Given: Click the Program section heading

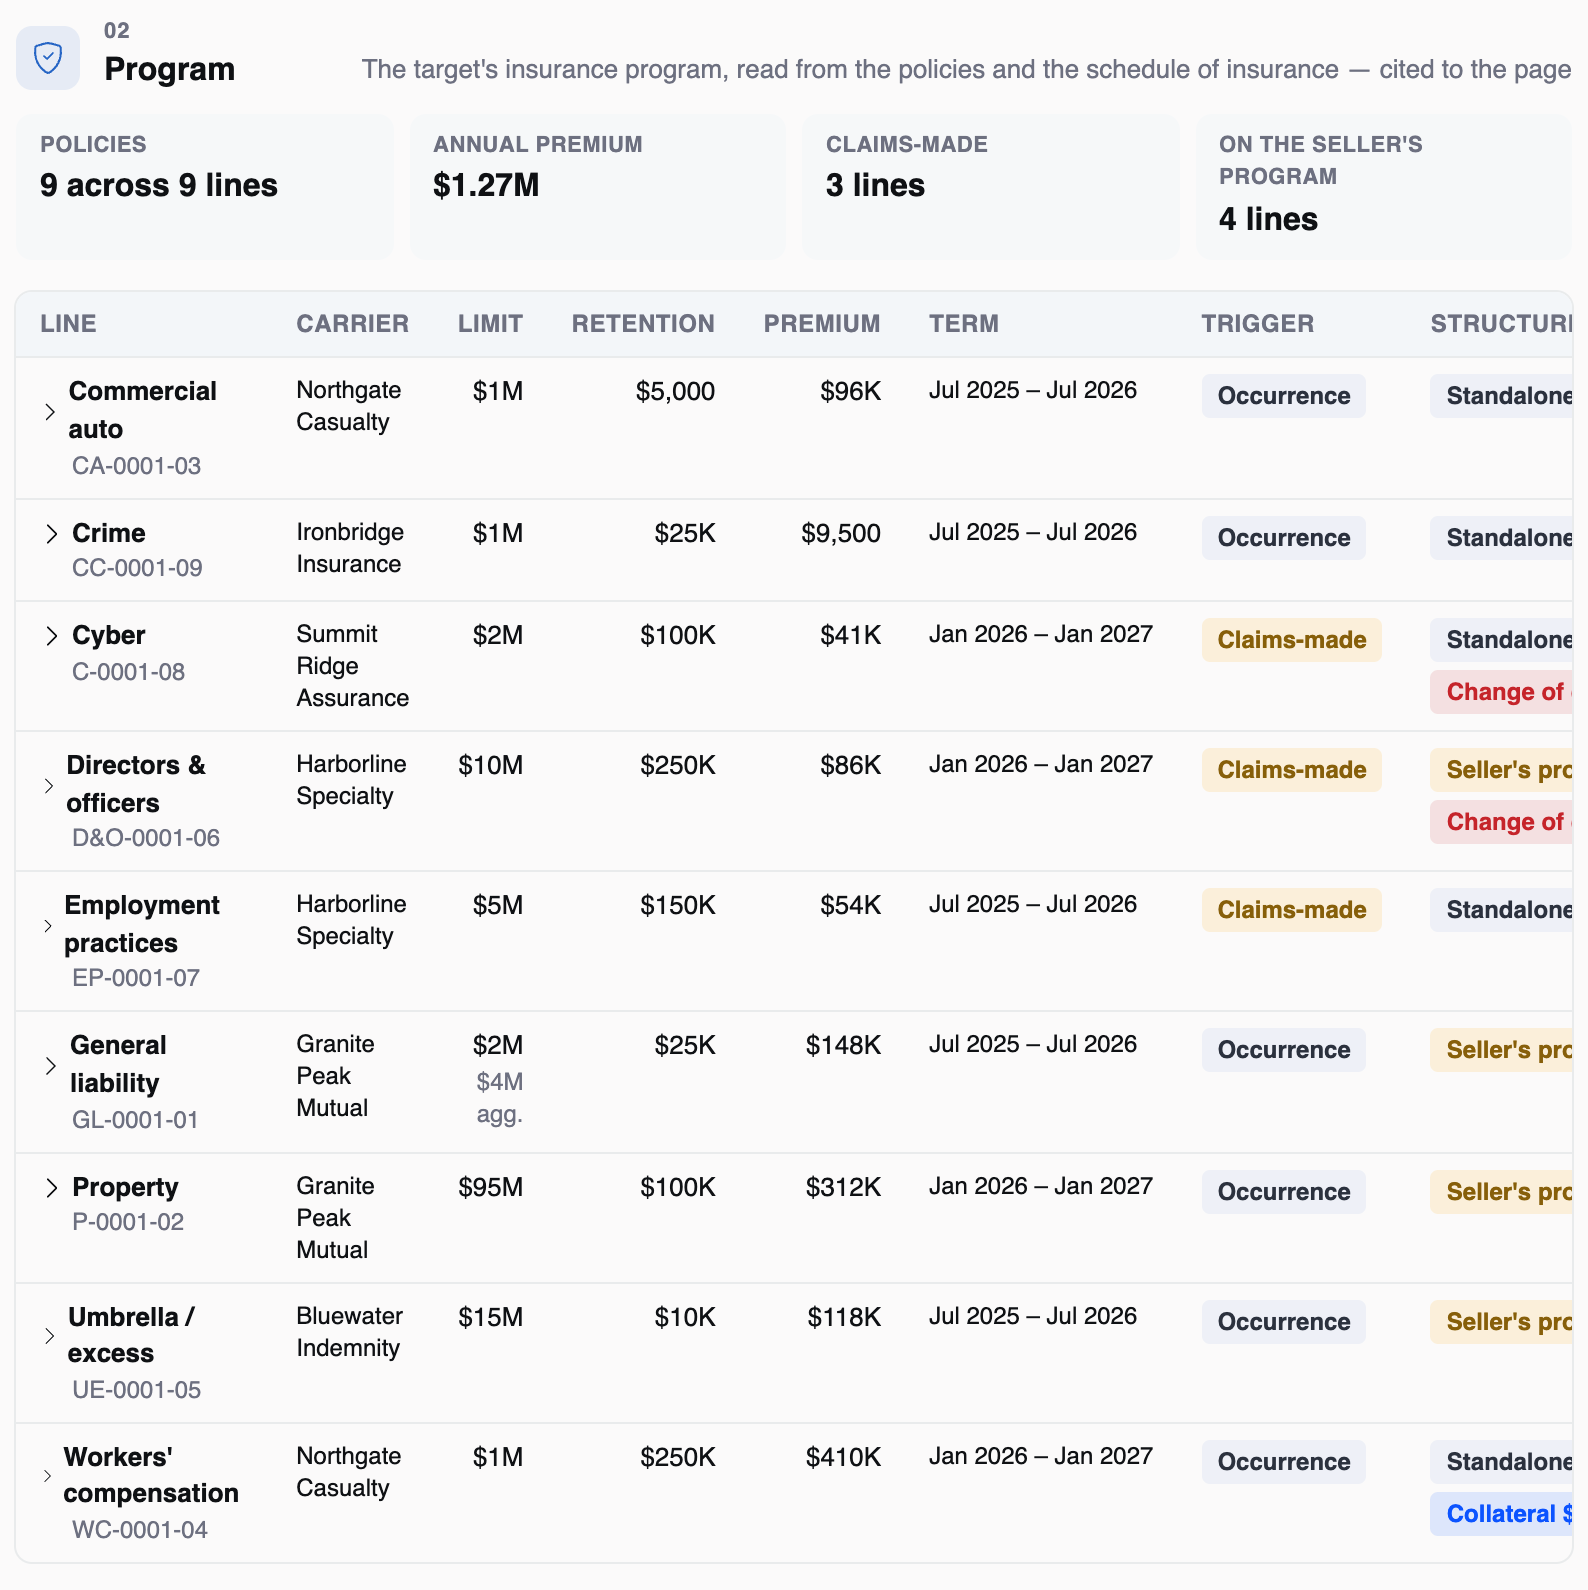Looking at the screenshot, I should pos(169,69).
